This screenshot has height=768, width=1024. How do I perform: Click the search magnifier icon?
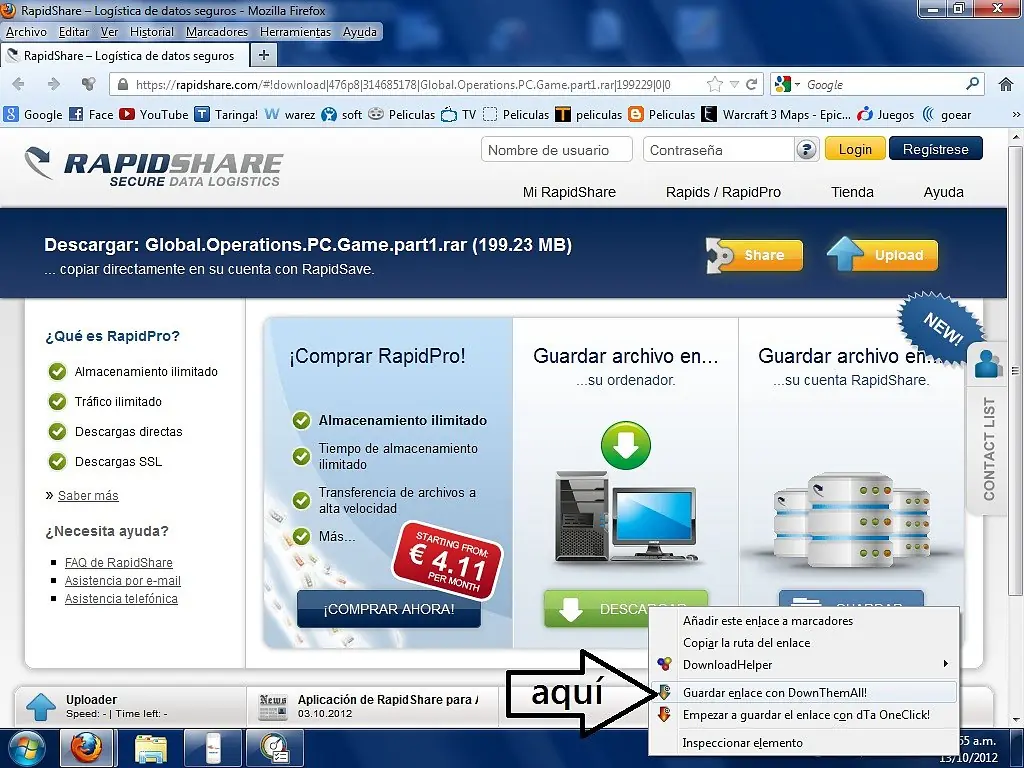[972, 84]
